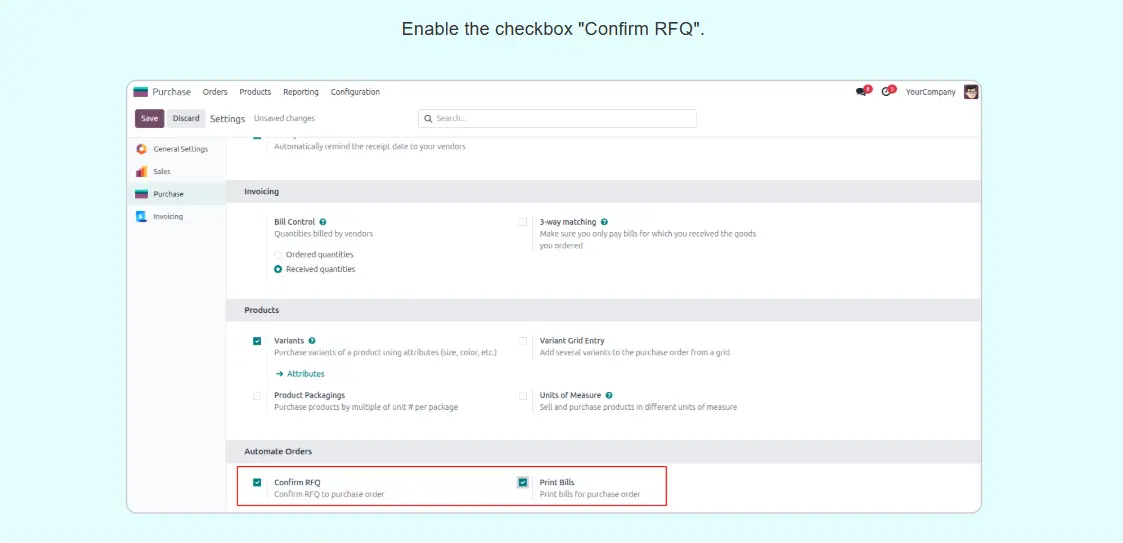Click the Purchase app logo icon
The width and height of the screenshot is (1123, 543).
pos(141,92)
